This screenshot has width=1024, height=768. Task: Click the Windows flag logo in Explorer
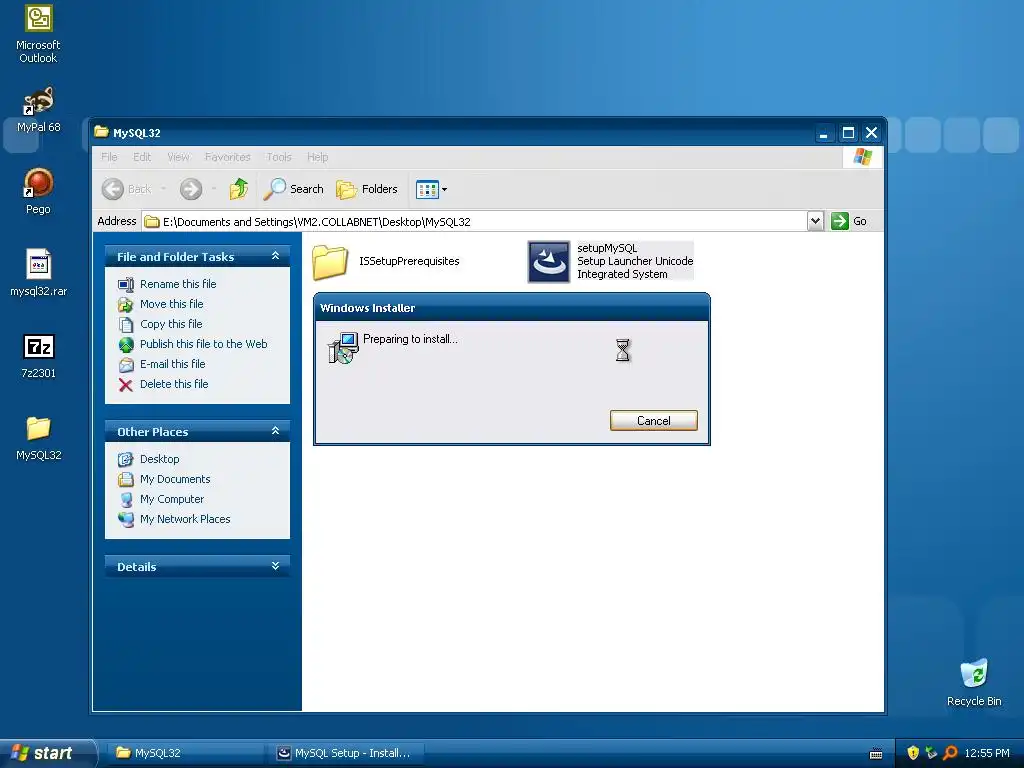(862, 157)
